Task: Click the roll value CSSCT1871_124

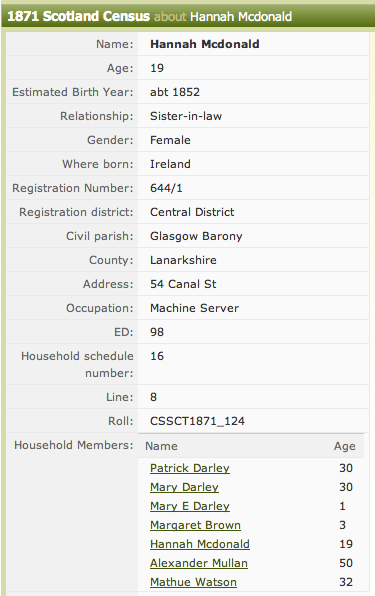Action: point(198,421)
